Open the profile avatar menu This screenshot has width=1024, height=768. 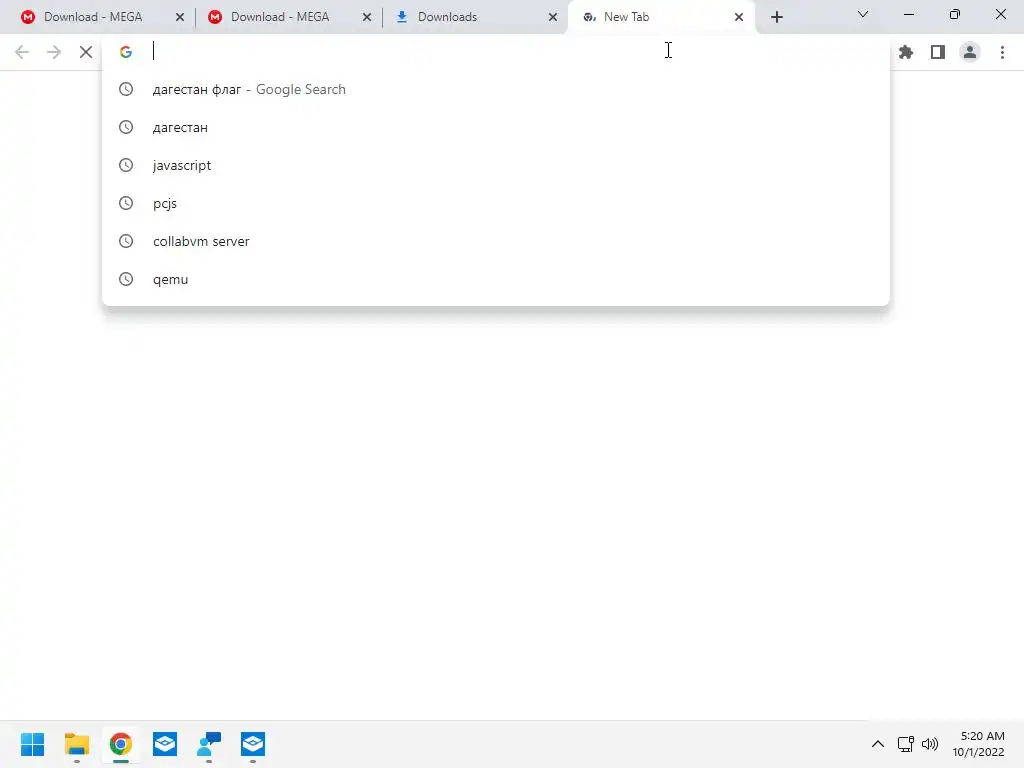click(x=970, y=52)
